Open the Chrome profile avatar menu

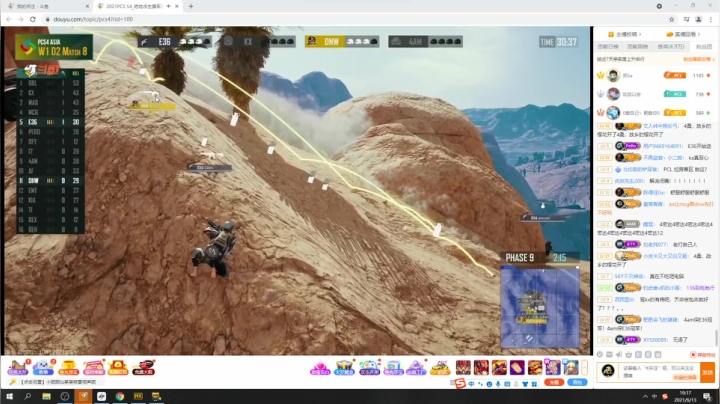click(698, 19)
